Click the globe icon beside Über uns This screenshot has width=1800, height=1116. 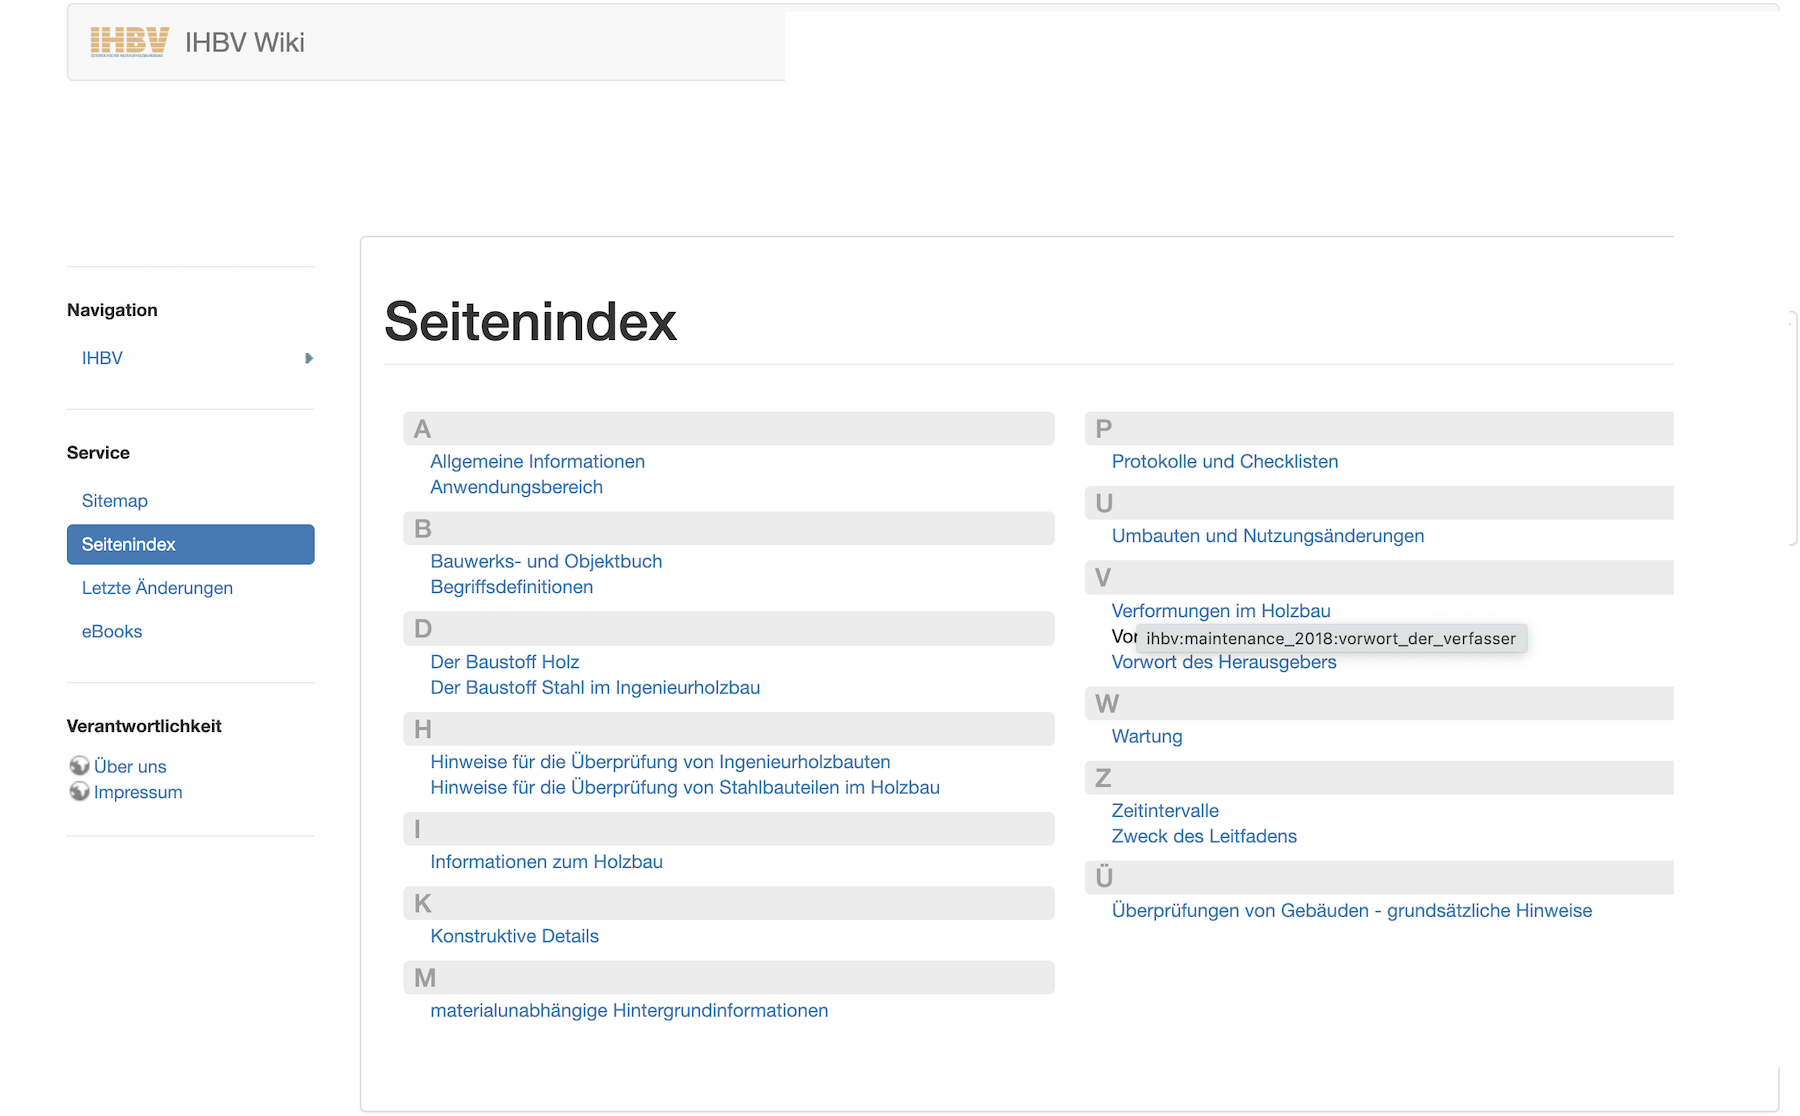pos(81,766)
